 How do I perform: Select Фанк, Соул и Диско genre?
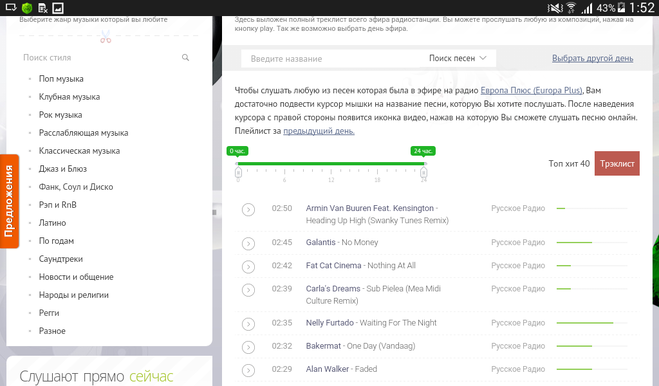coord(76,187)
